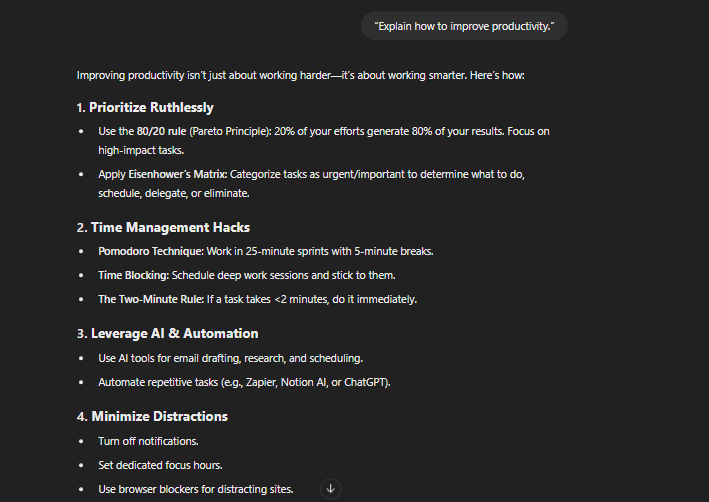Click the bold 'Pomodoro Technique' term
Viewport: 709px width, 502px height.
[x=151, y=251]
